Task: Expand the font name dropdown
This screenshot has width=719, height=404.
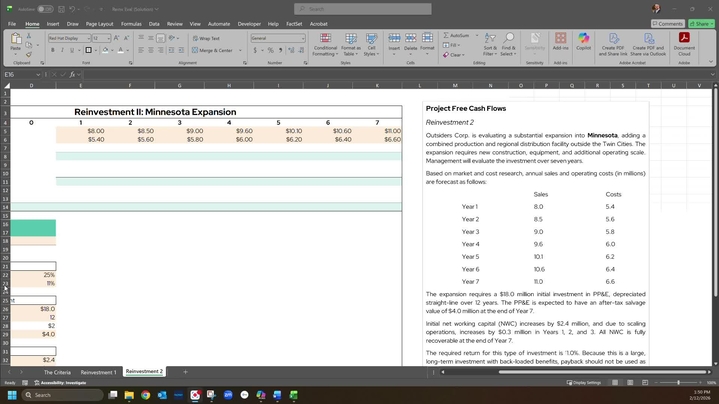Action: point(88,38)
